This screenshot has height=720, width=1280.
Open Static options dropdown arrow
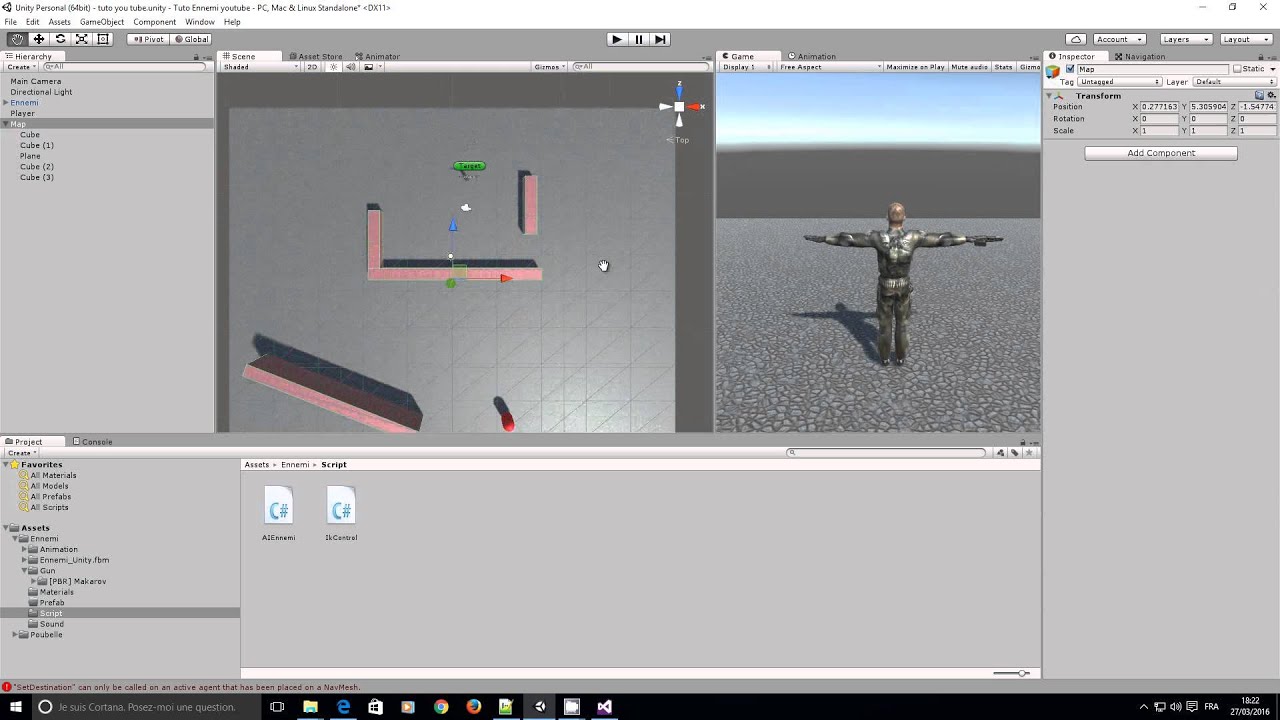pyautogui.click(x=1271, y=69)
